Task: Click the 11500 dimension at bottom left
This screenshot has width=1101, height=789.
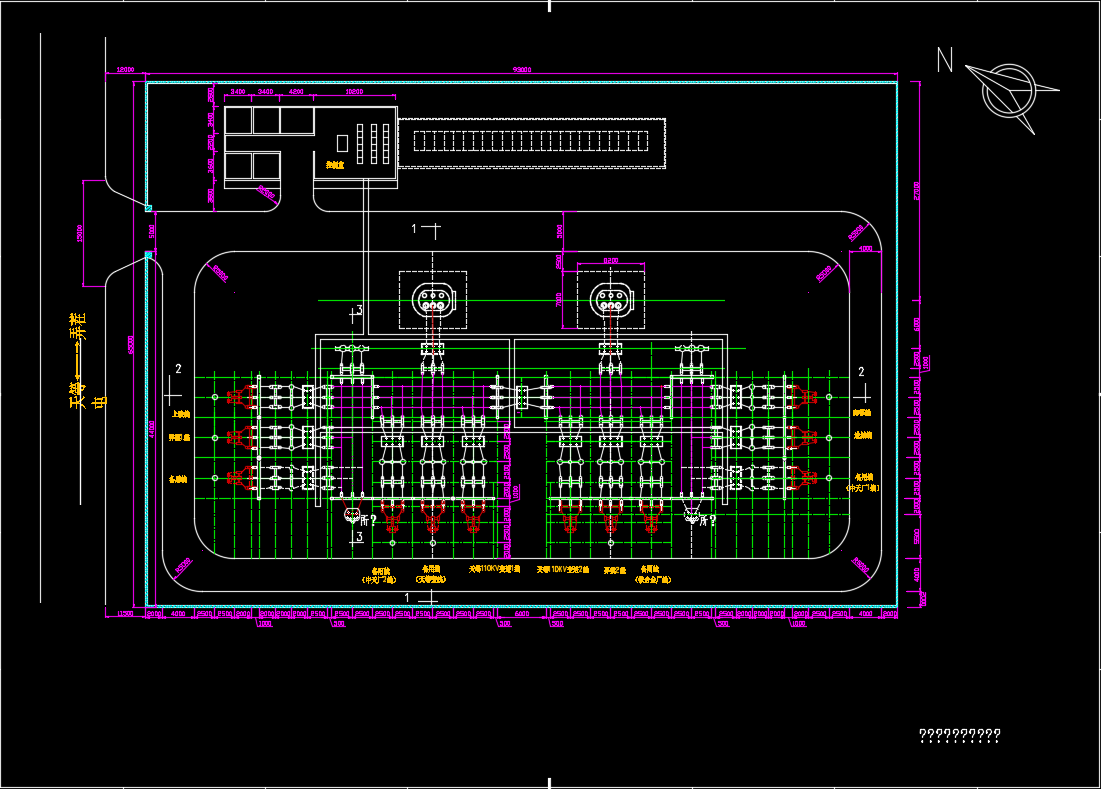Action: click(x=125, y=614)
